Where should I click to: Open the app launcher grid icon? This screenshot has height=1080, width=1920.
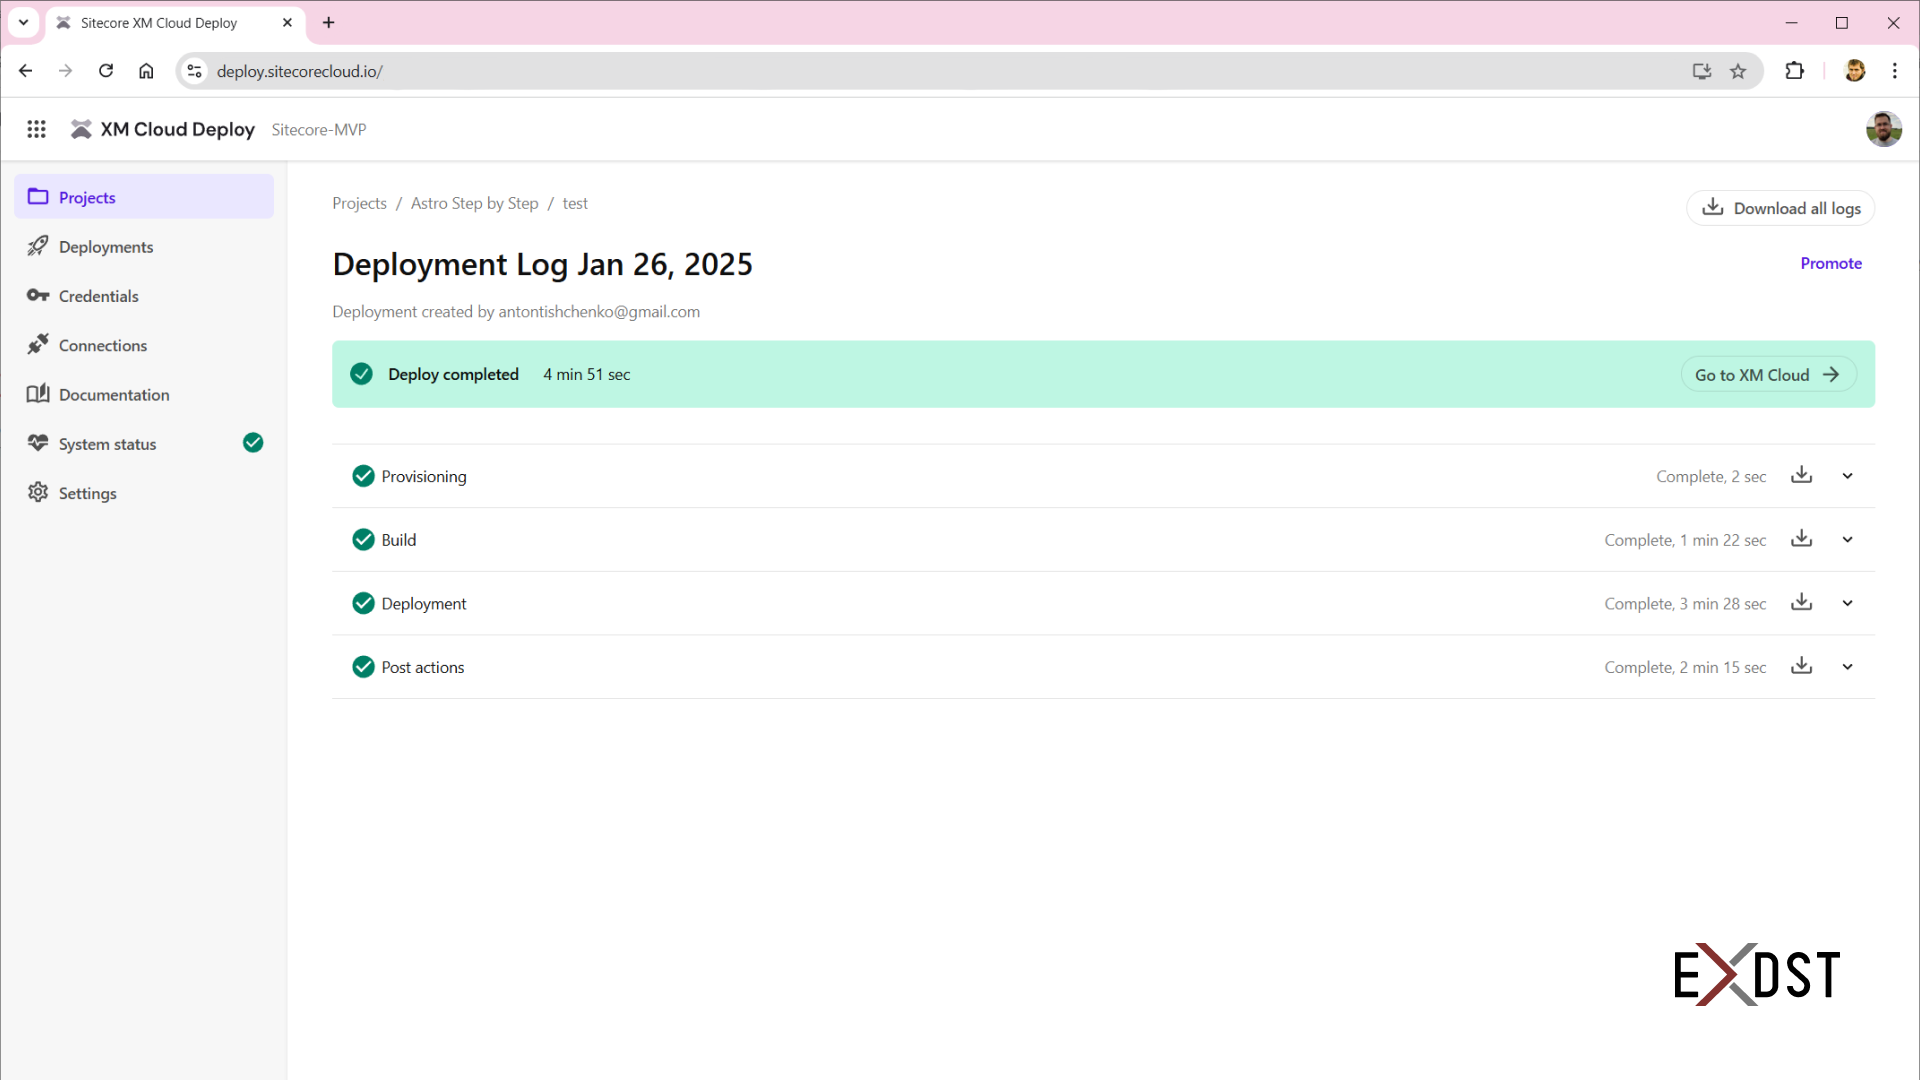36,129
